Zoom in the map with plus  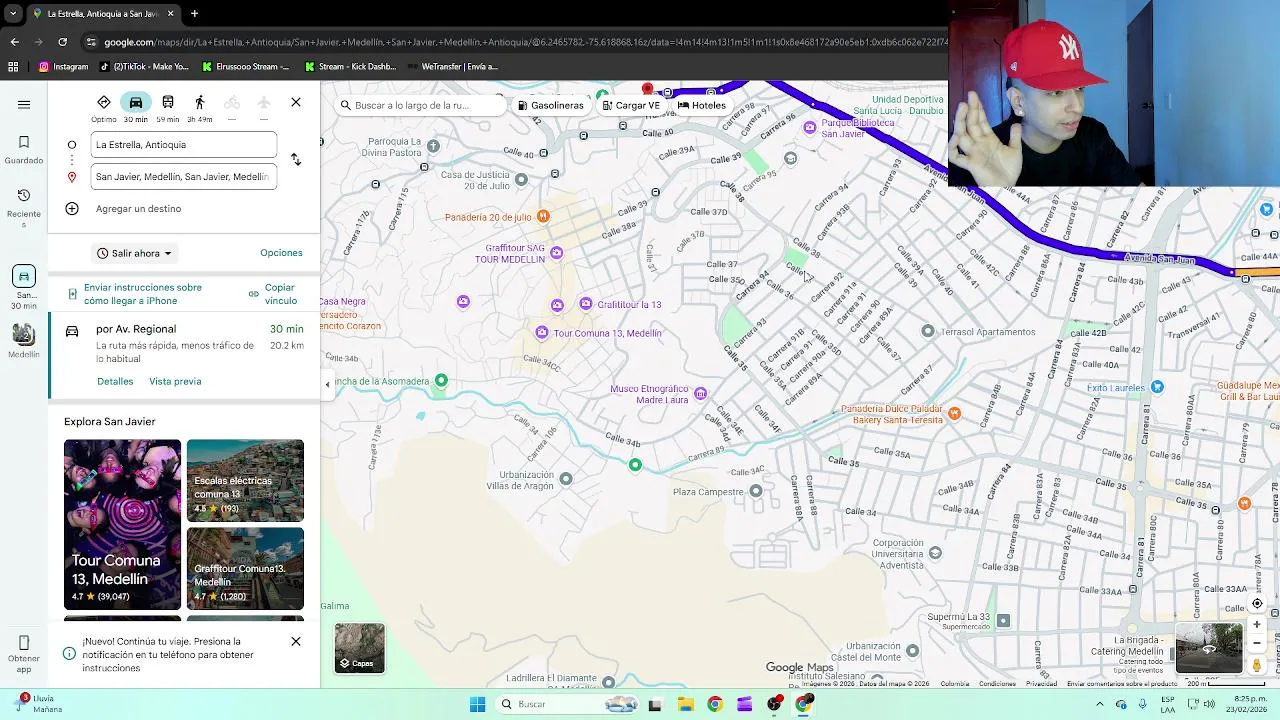point(1257,625)
